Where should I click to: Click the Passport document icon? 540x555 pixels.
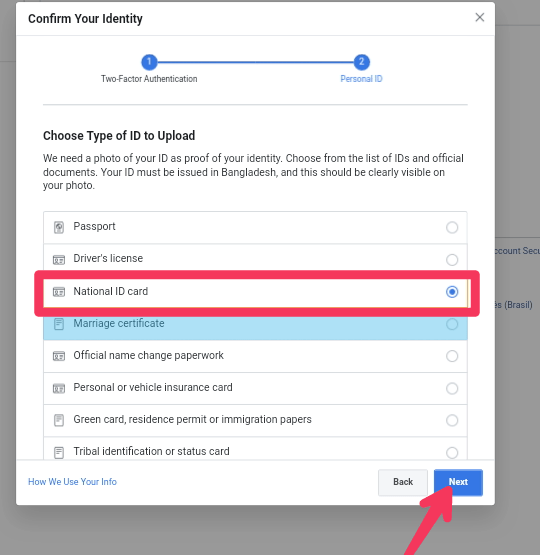(x=59, y=227)
